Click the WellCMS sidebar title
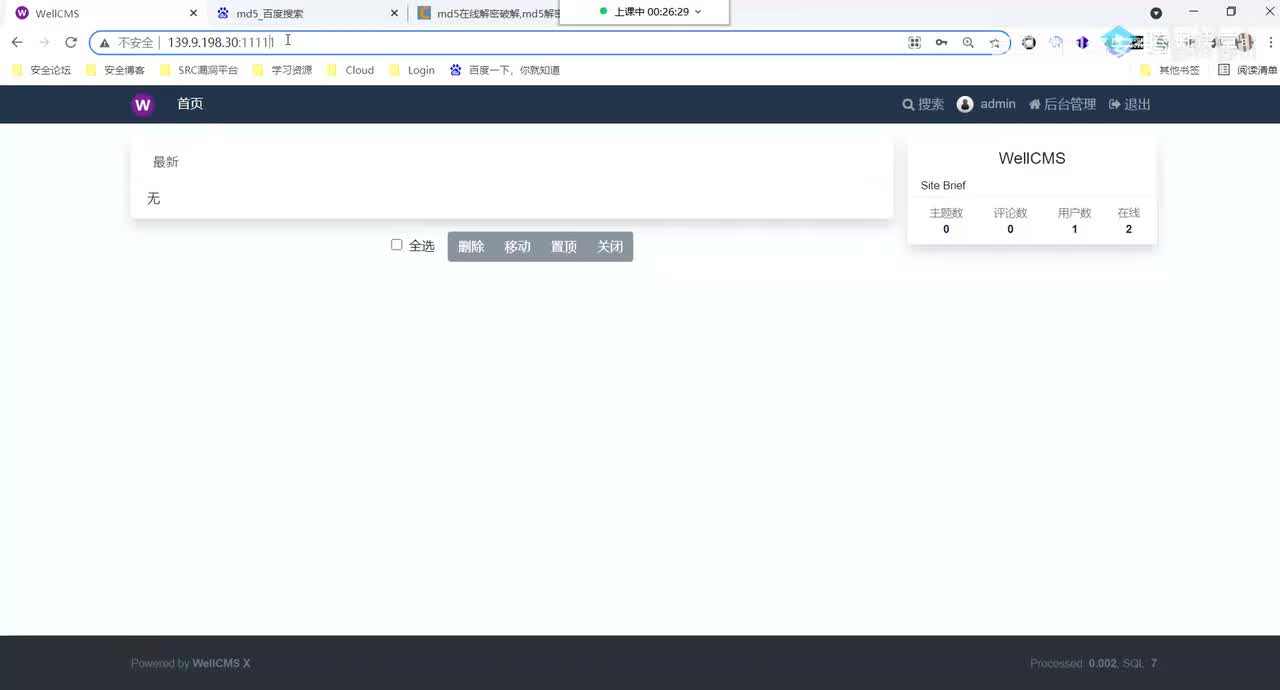Screen dimensions: 1280x690 [x=1032, y=158]
